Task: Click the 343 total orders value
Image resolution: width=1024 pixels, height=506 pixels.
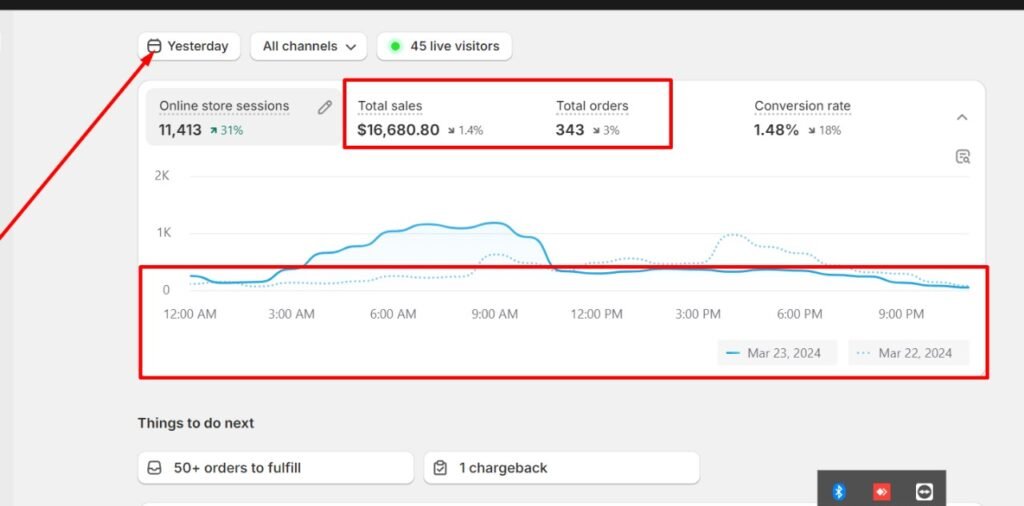Action: pos(570,130)
